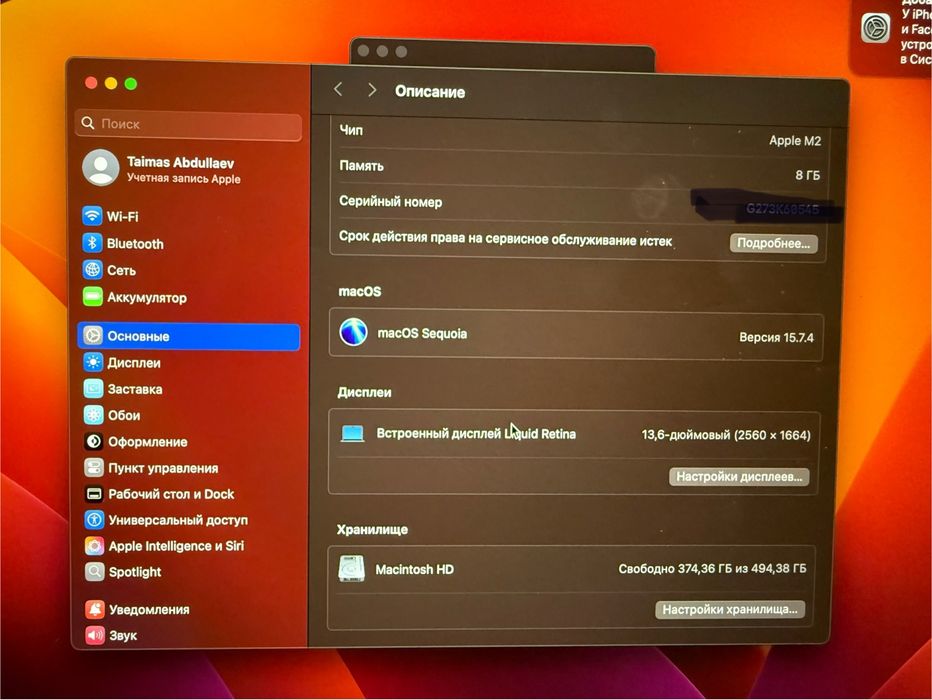932x700 pixels.
Task: Click the Bluetooth sidebar icon
Action: pos(92,243)
